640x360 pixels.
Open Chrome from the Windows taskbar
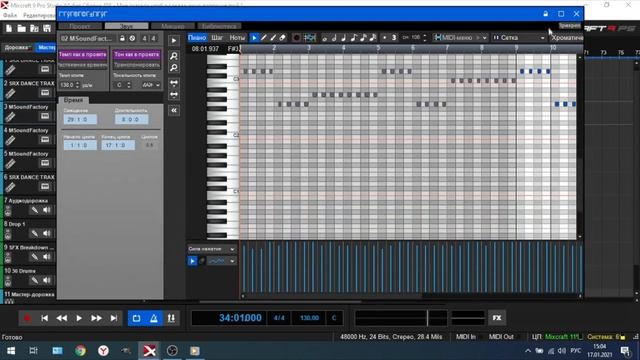point(80,351)
